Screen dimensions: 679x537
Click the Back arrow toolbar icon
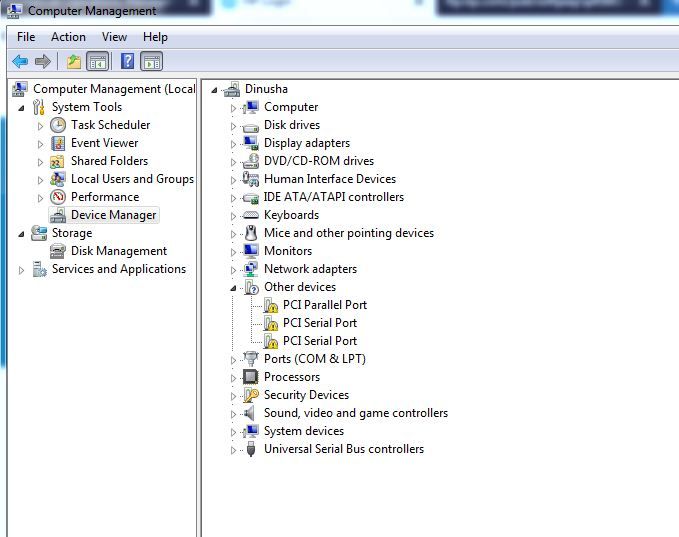pyautogui.click(x=20, y=61)
